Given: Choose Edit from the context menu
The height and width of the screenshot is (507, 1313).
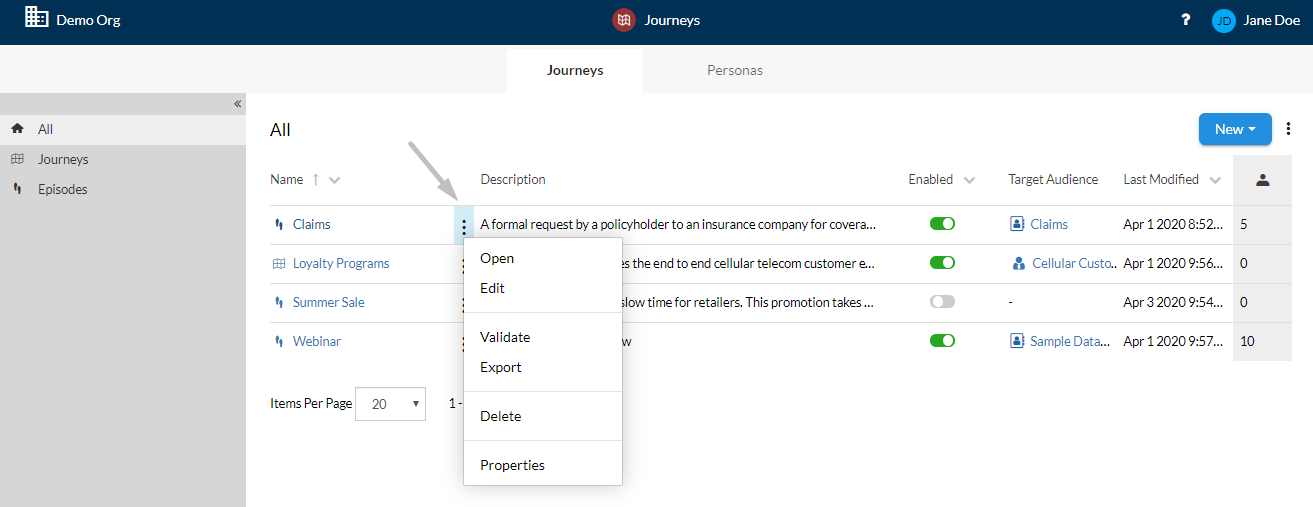Looking at the screenshot, I should point(543,288).
